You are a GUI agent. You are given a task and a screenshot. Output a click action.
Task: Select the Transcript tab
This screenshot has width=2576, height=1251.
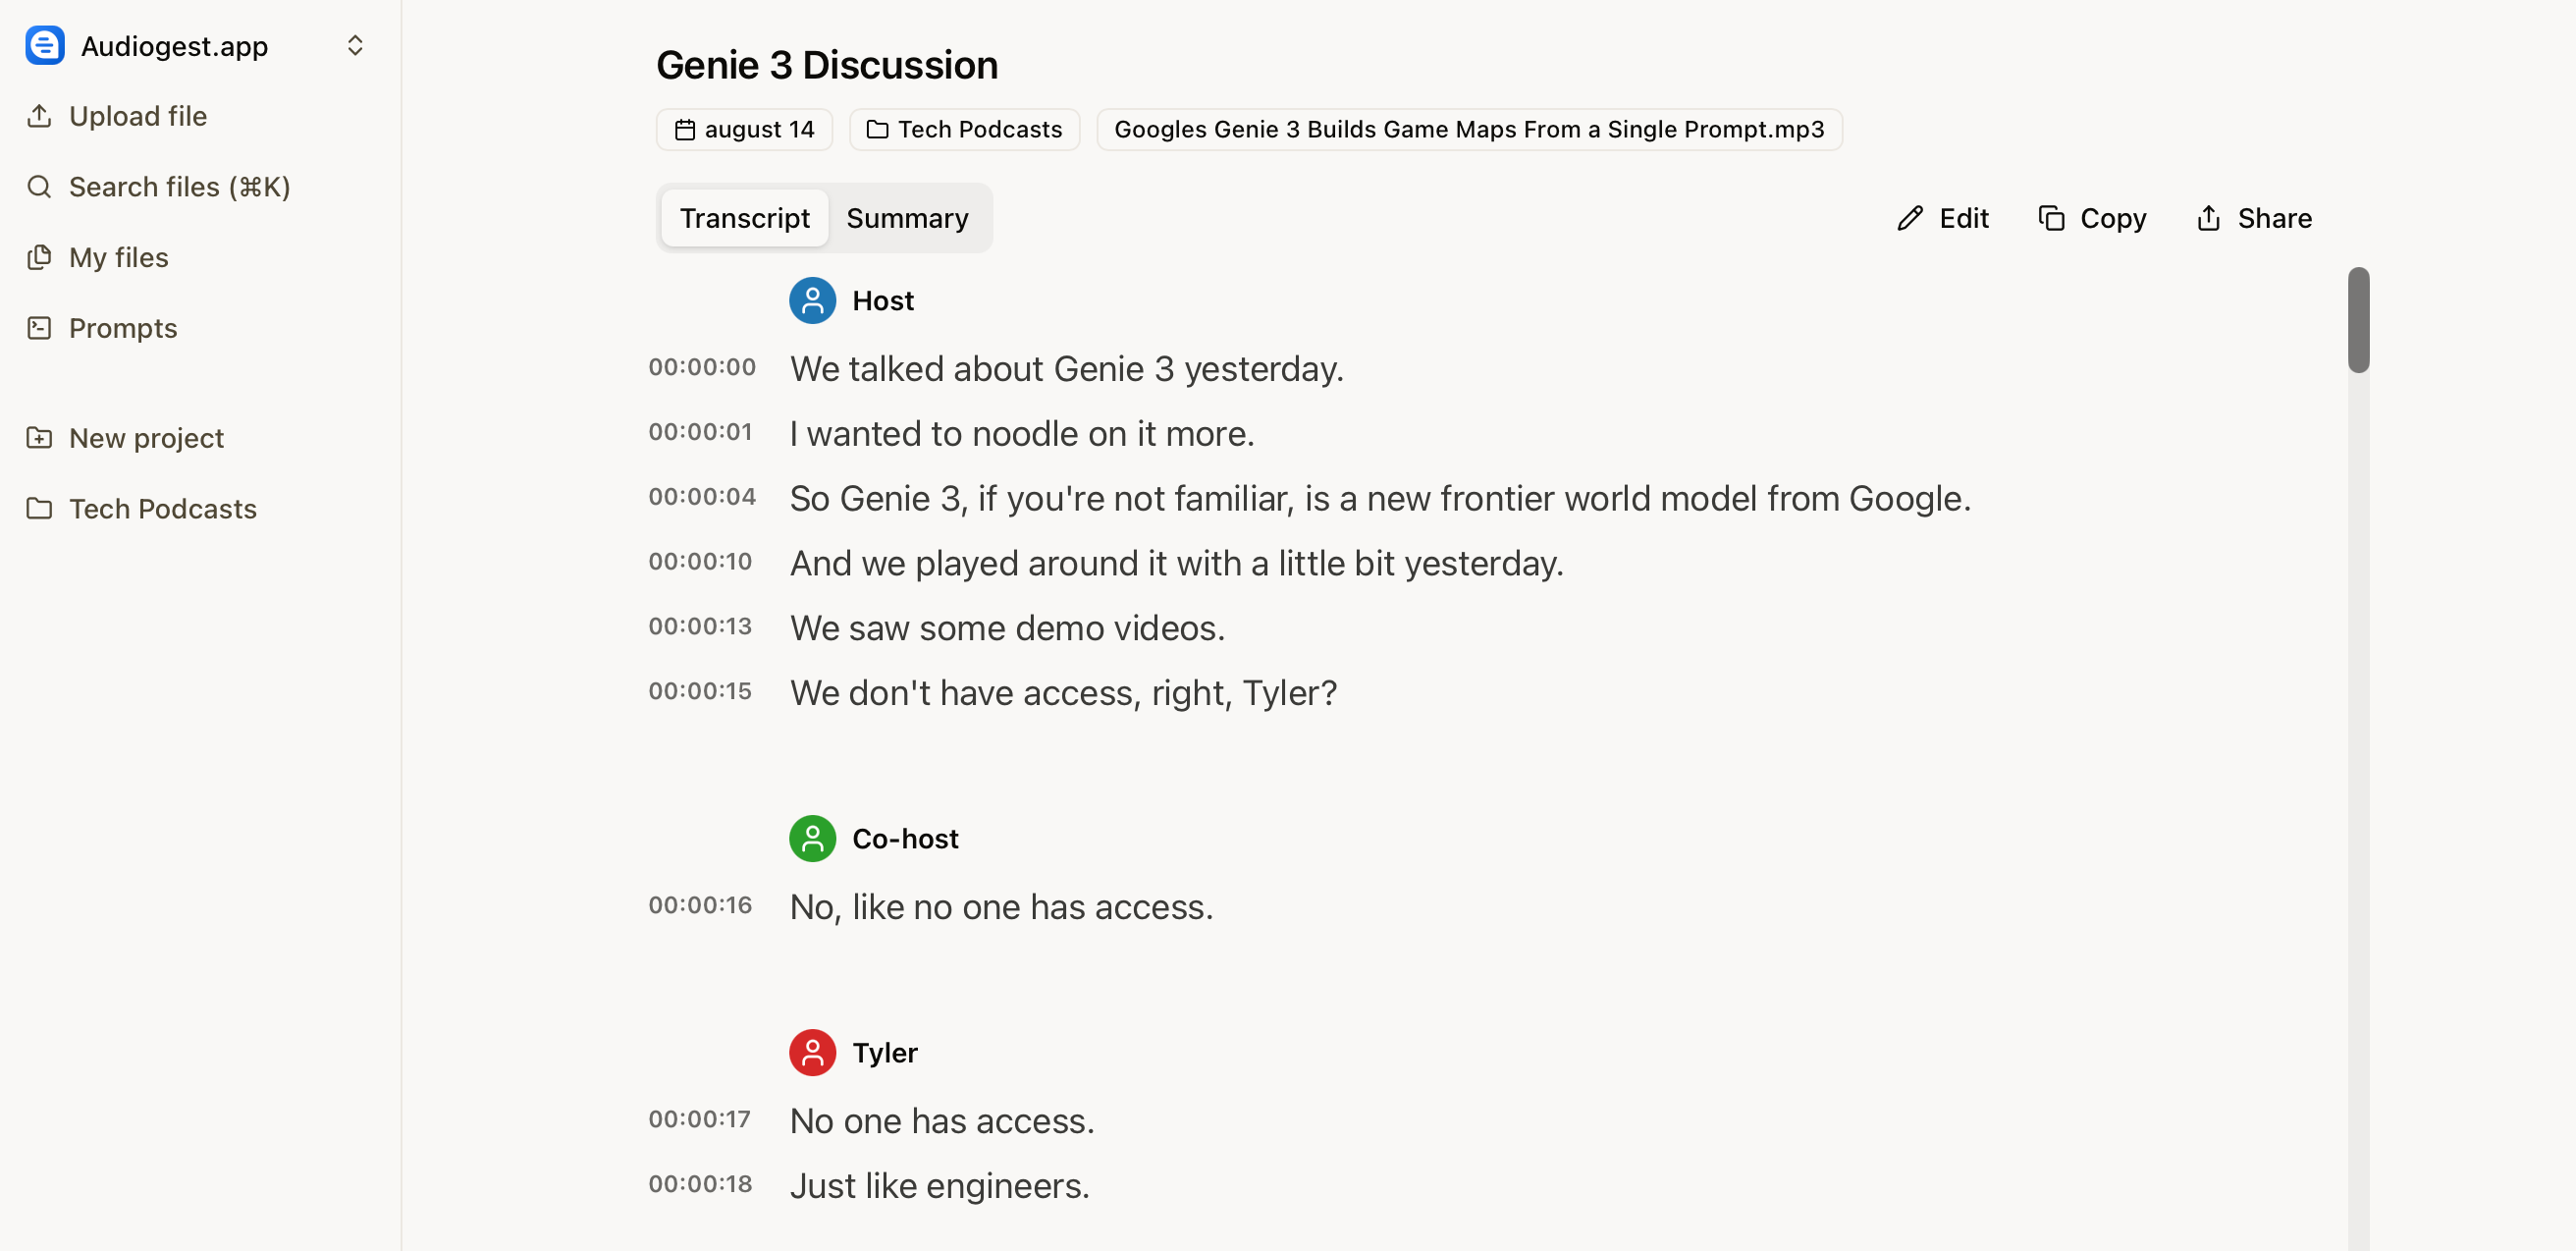pos(745,218)
